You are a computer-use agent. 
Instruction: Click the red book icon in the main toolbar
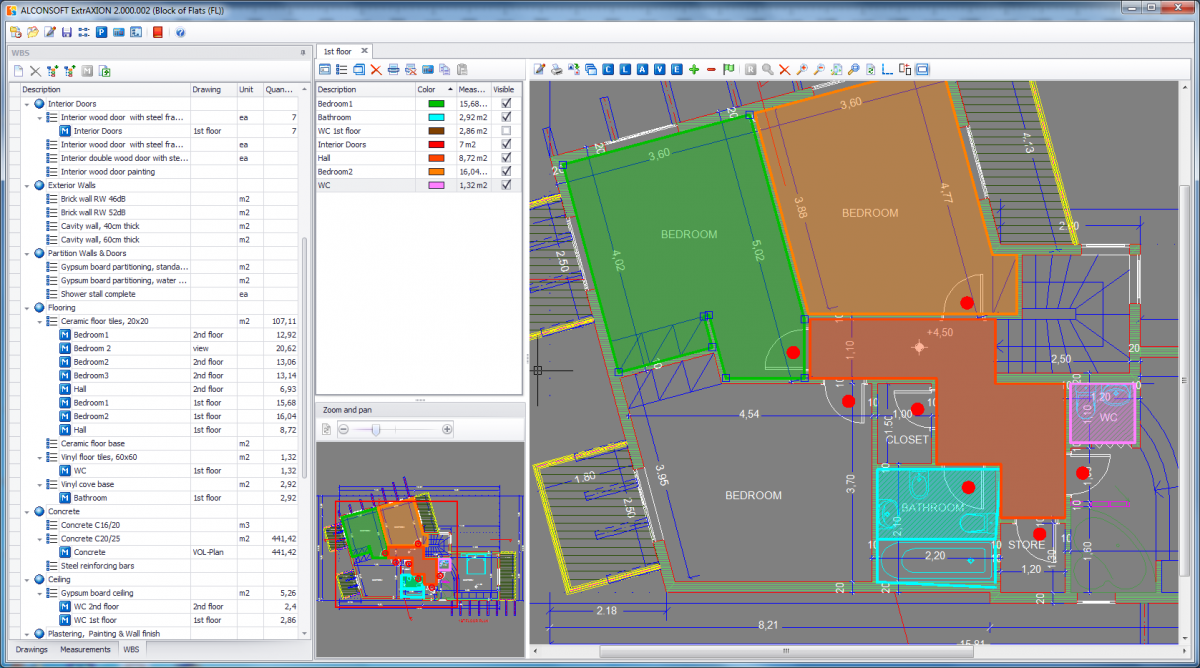coord(157,33)
